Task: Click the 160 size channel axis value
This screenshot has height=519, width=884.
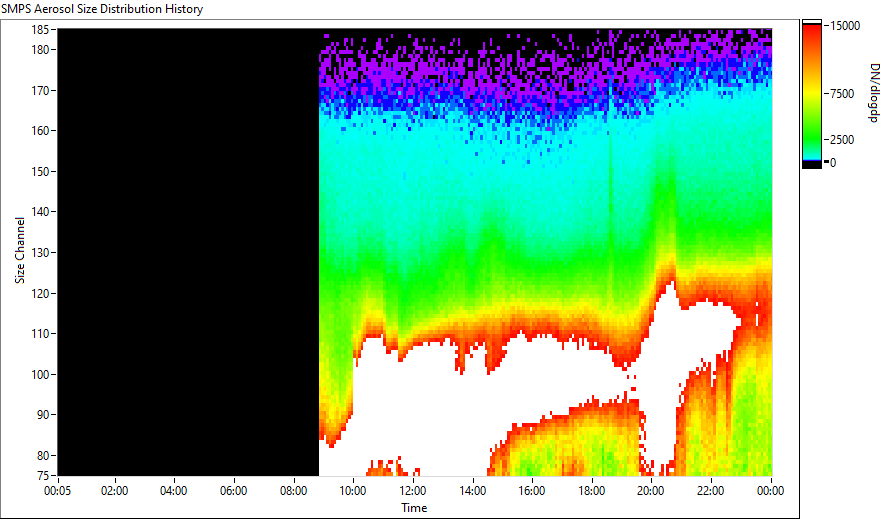Action: pyautogui.click(x=40, y=131)
